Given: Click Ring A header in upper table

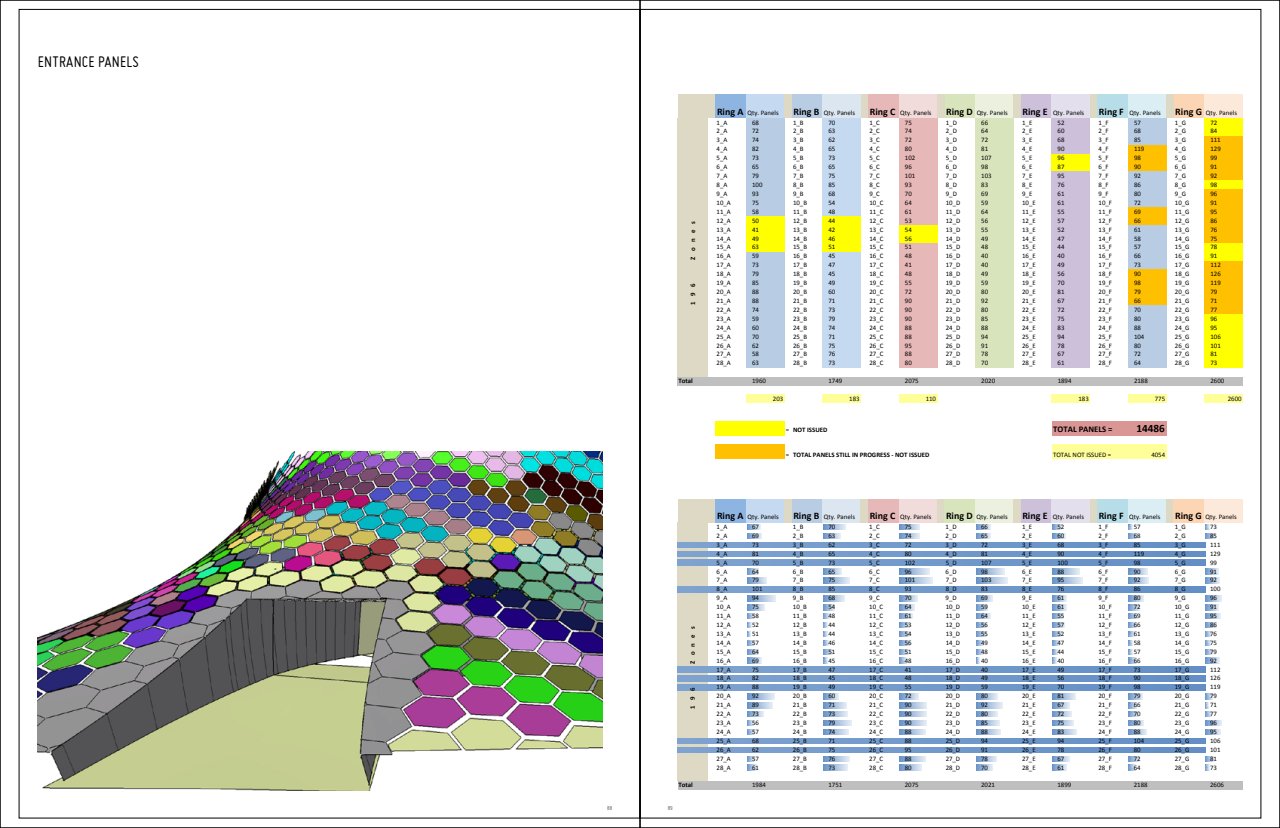Looking at the screenshot, I should click(730, 112).
